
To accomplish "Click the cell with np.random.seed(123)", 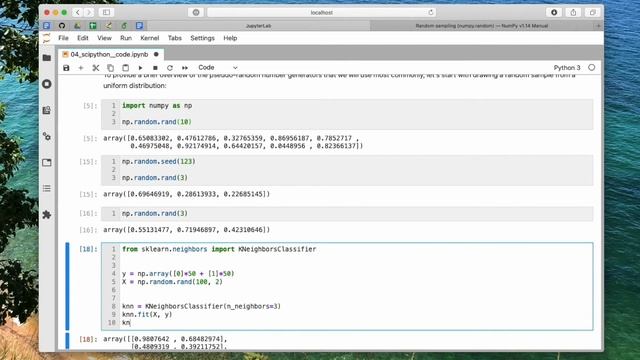I will click(x=347, y=170).
